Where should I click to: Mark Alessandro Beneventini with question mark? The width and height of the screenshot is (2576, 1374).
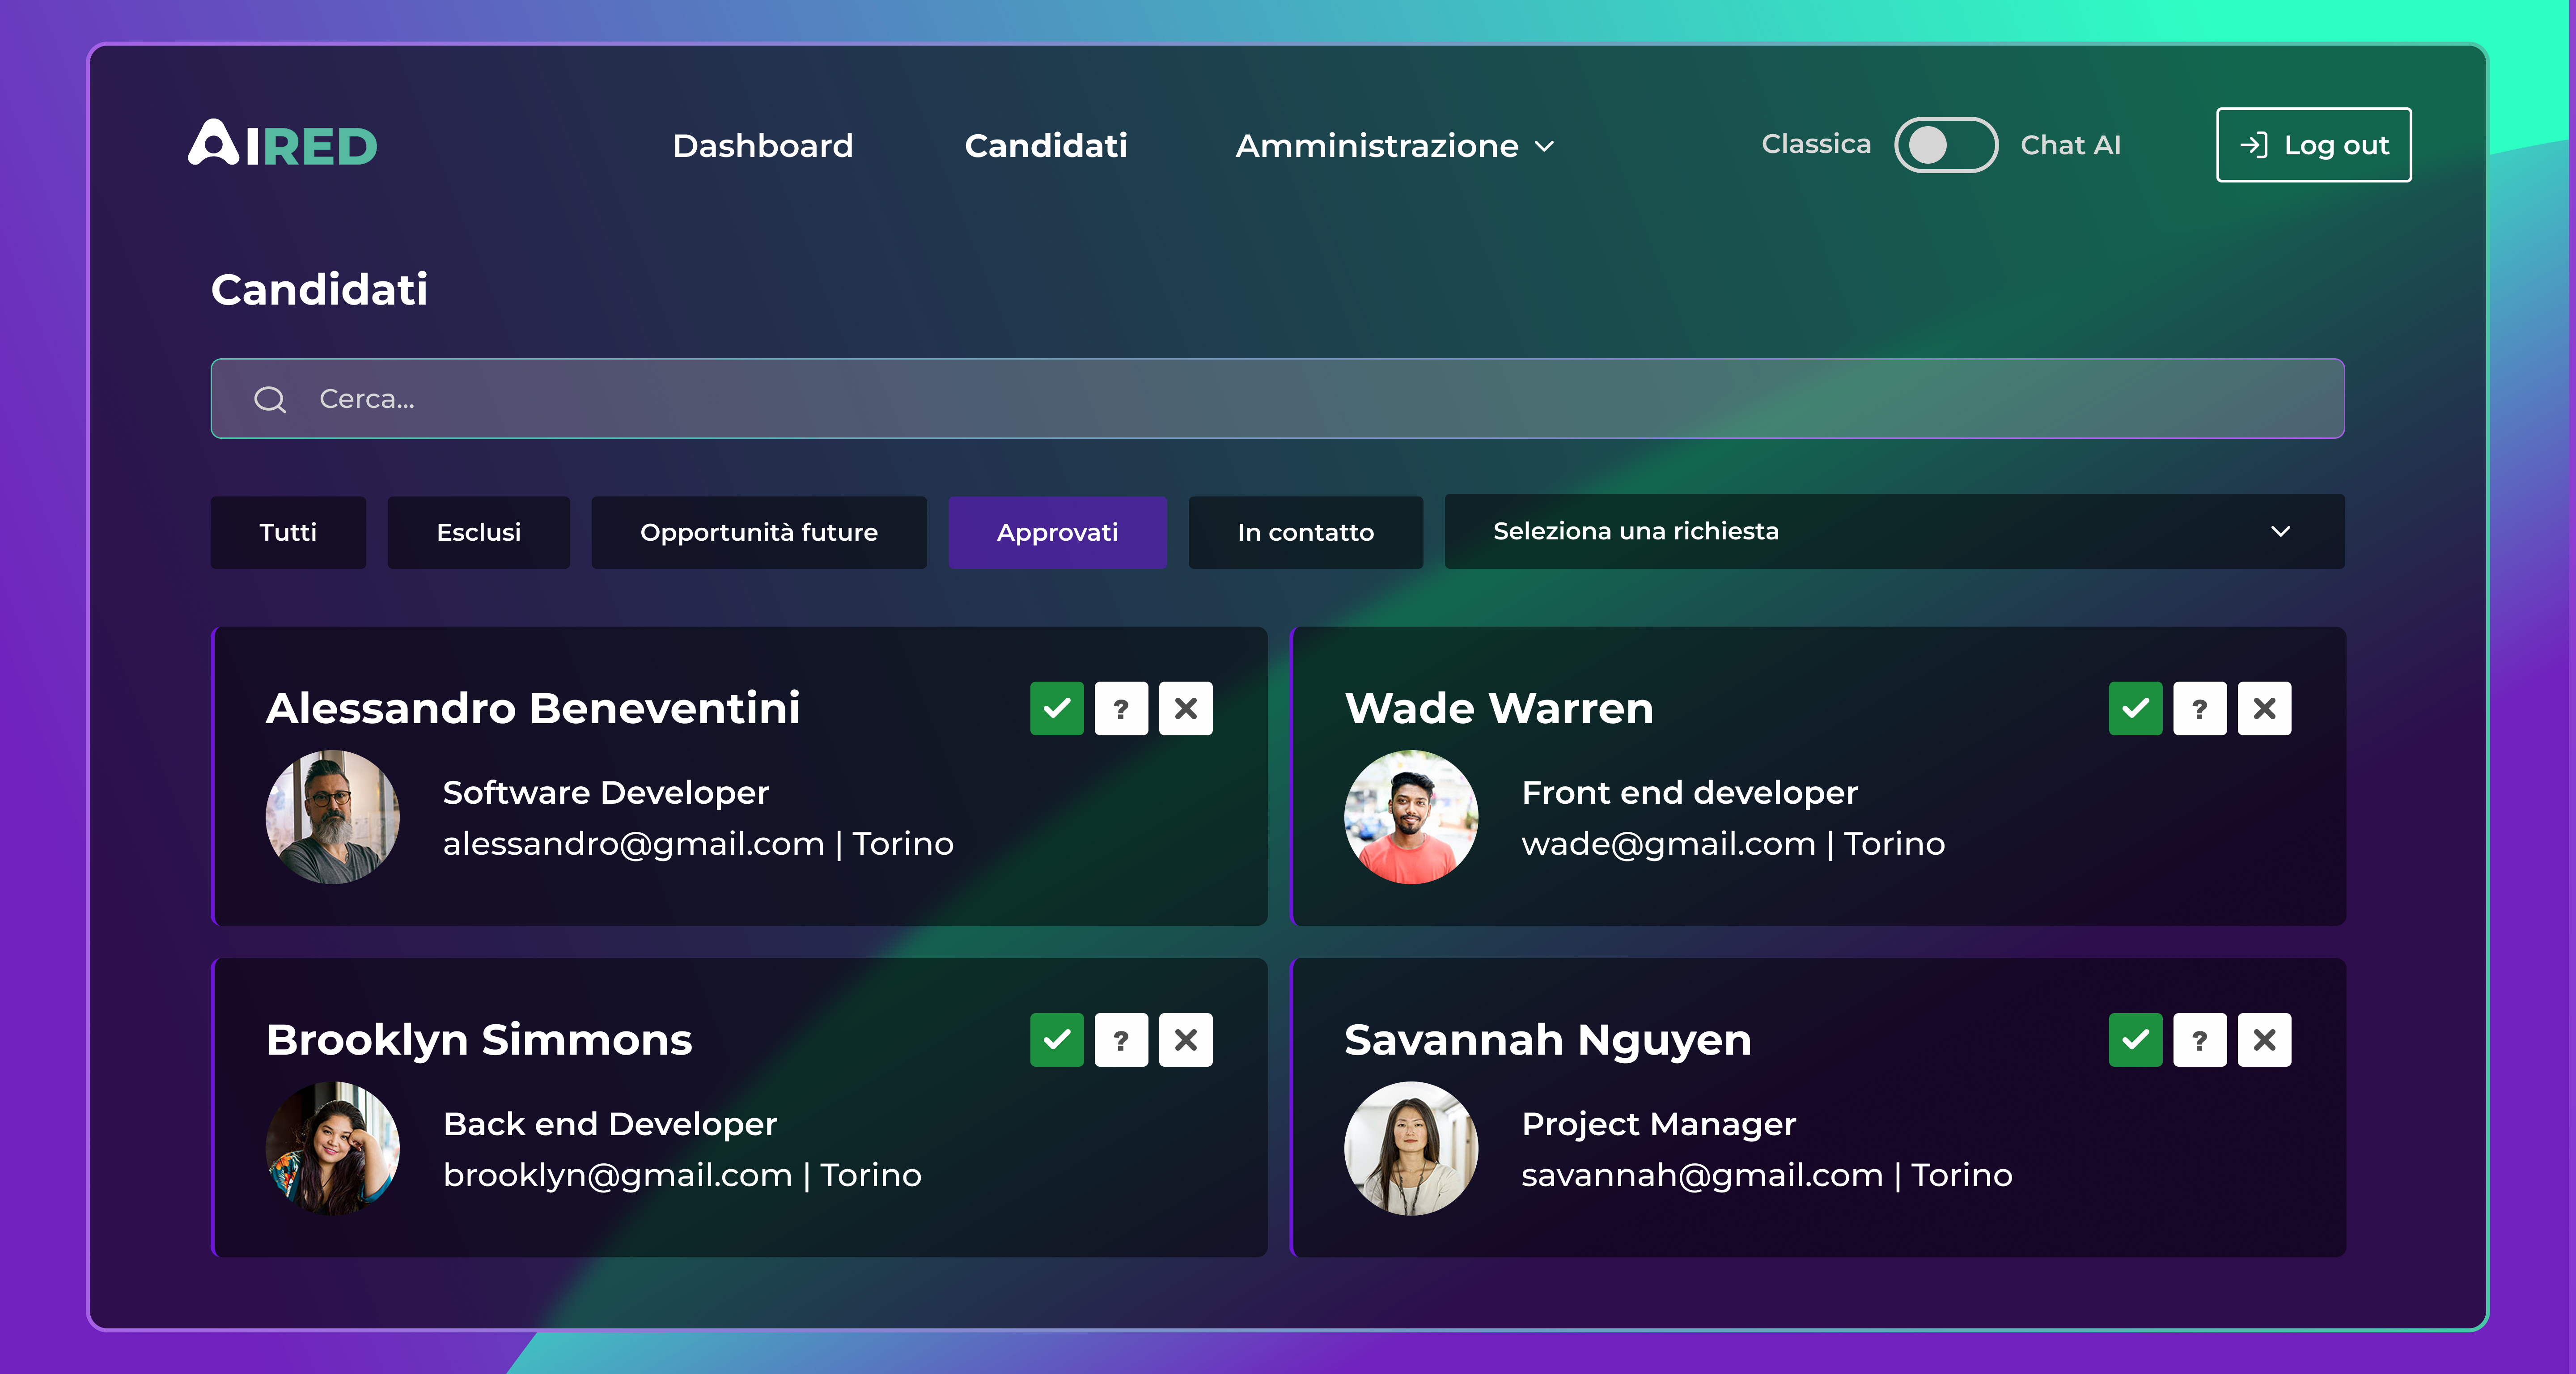pyautogui.click(x=1121, y=708)
